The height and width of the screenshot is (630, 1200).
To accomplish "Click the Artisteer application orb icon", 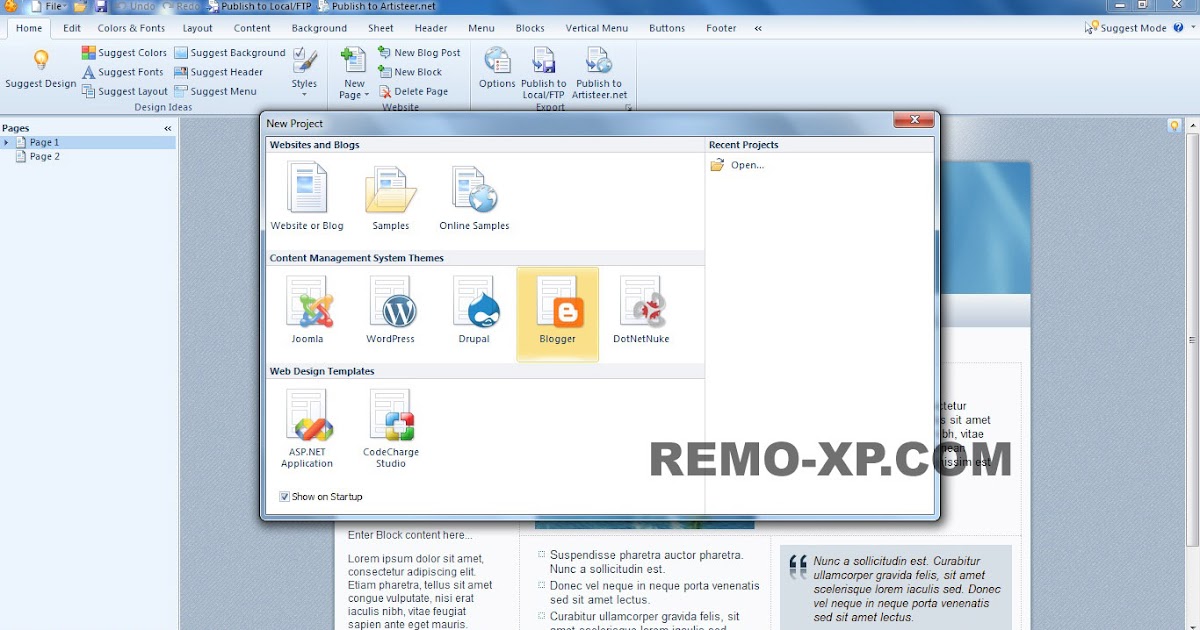I will (x=12, y=6).
